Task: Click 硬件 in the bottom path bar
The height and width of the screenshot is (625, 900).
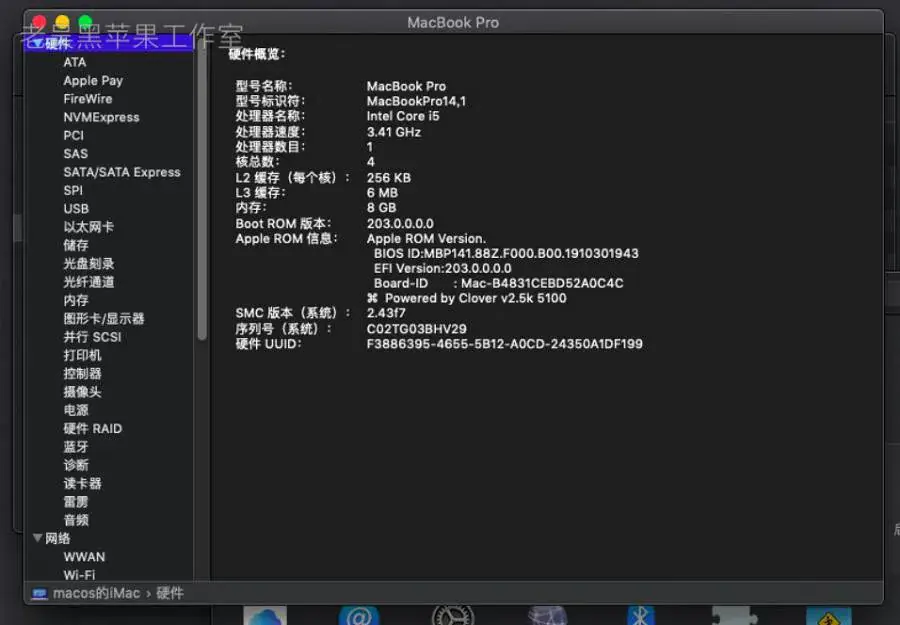Action: (170, 593)
